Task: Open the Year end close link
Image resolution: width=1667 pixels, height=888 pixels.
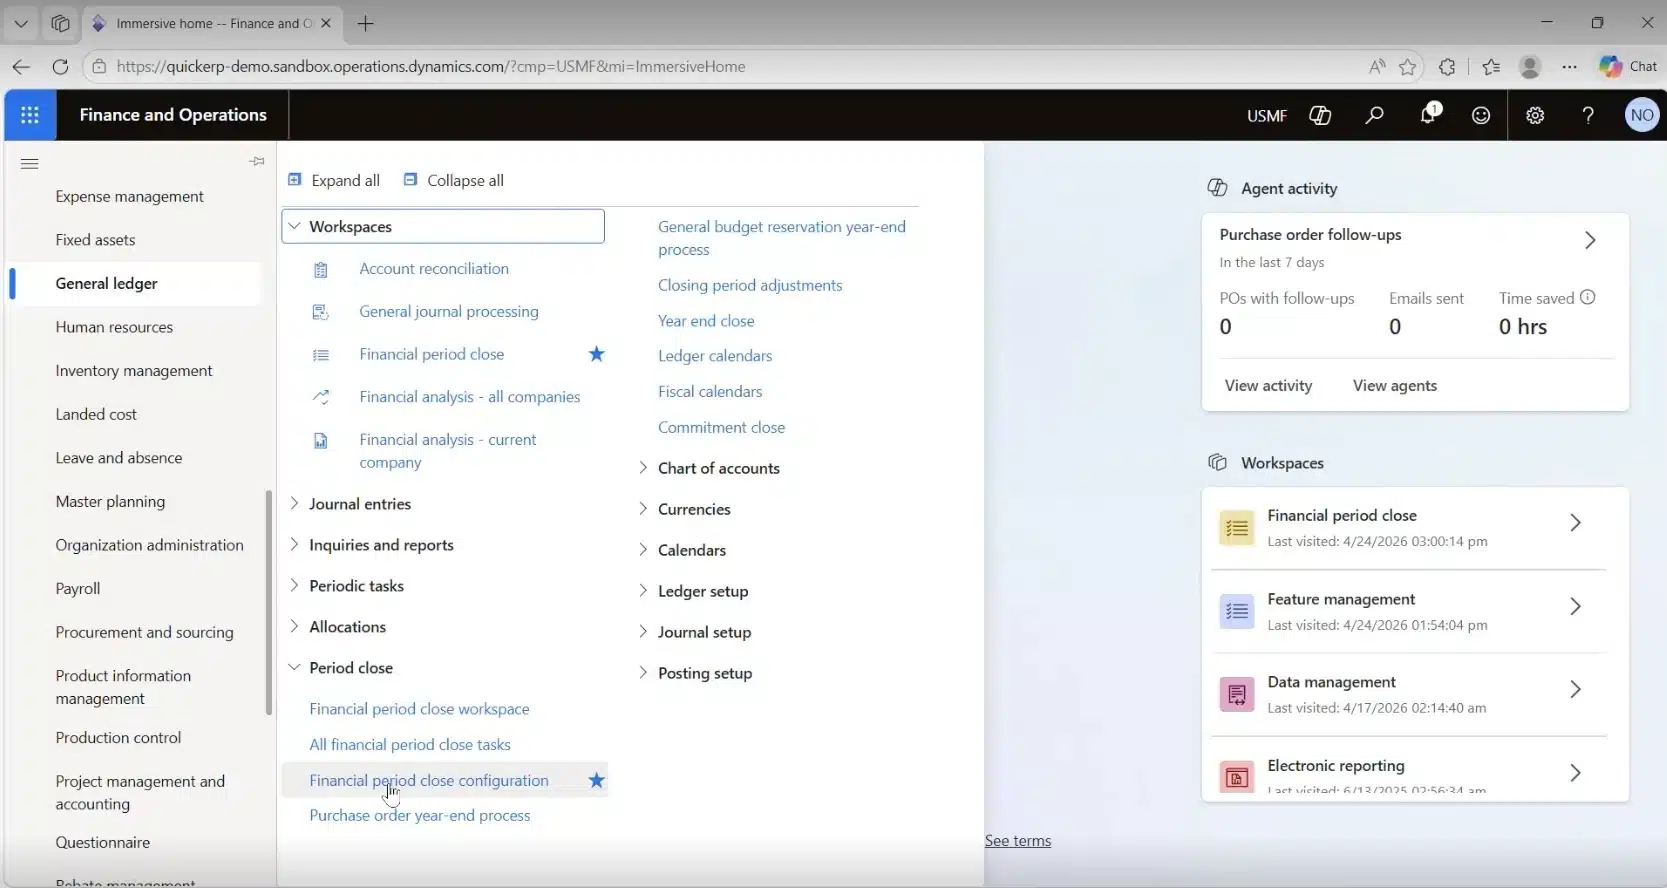Action: [706, 321]
